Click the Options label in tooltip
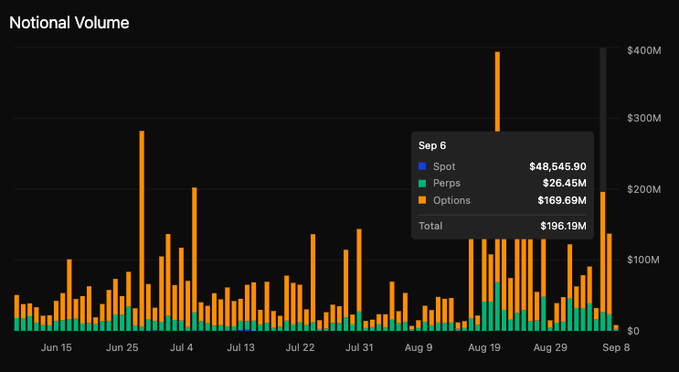This screenshot has width=679, height=372. 452,200
